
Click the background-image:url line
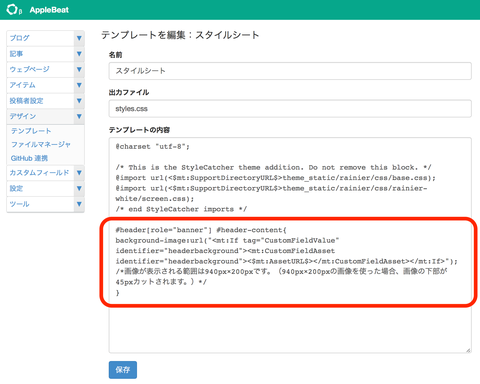[x=227, y=240]
